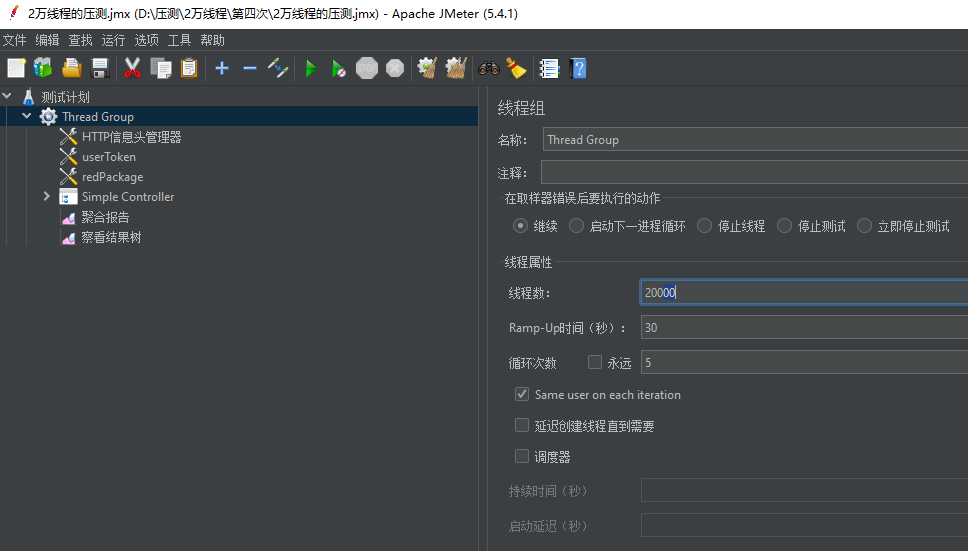Viewport: 968px width, 551px height.
Task: Click Start no pauses icon
Action: [x=338, y=68]
